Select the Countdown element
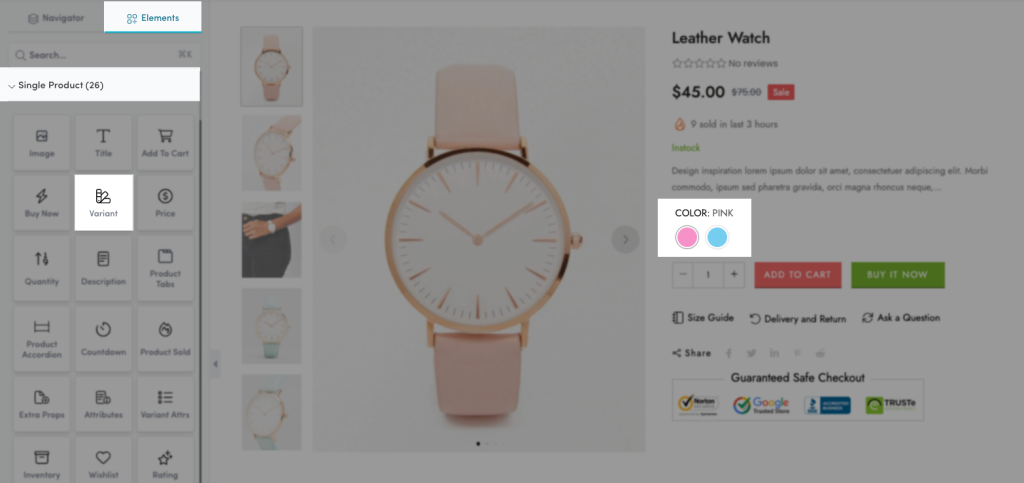The image size is (1024, 483). (x=103, y=337)
